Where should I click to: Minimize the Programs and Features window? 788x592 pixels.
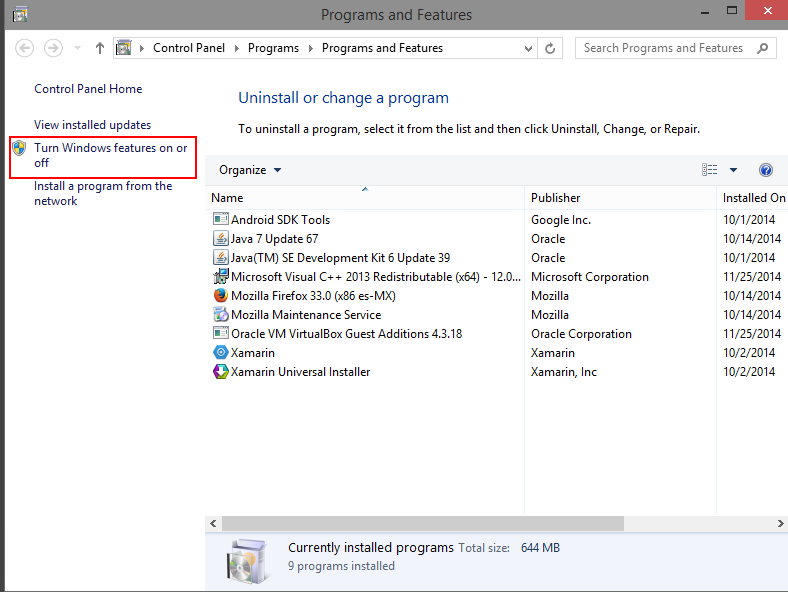pyautogui.click(x=705, y=11)
